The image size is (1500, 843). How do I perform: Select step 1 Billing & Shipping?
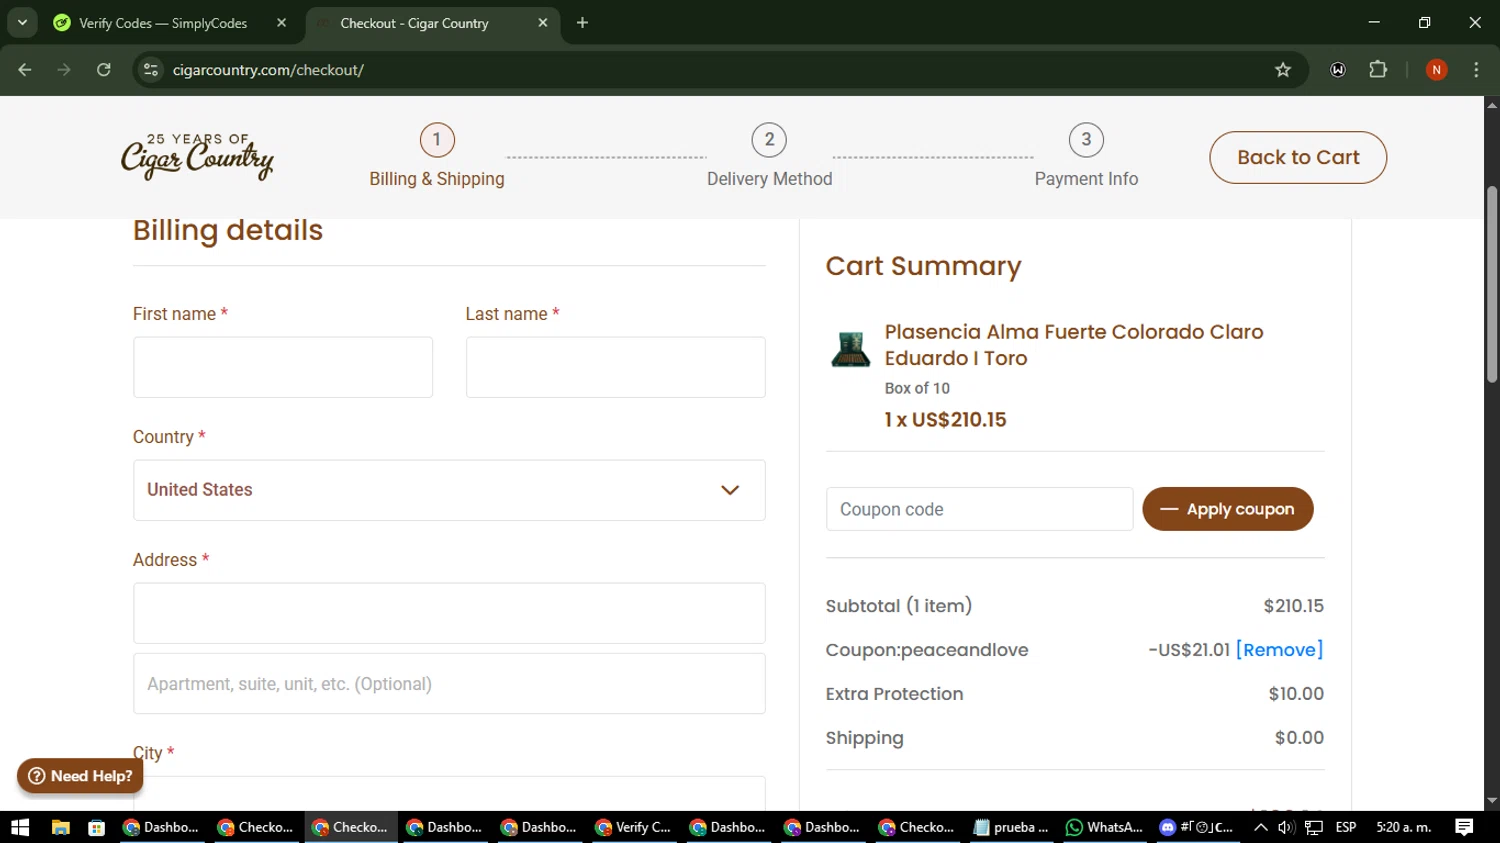[437, 156]
